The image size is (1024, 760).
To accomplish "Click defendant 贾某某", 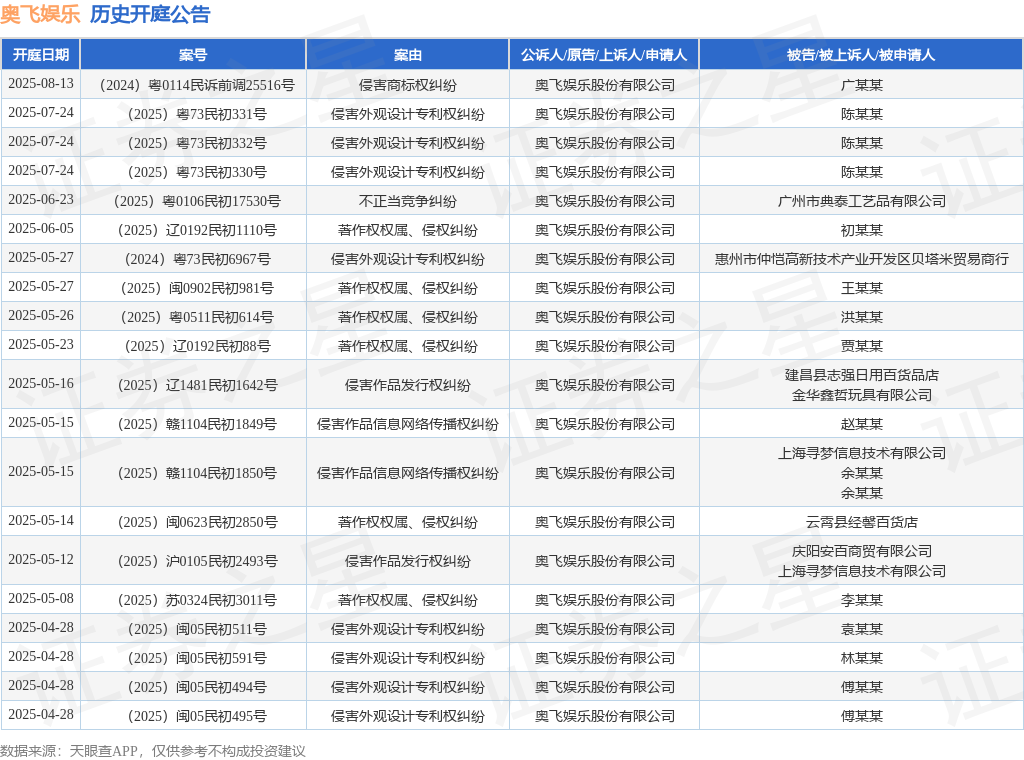I will pyautogui.click(x=861, y=346).
